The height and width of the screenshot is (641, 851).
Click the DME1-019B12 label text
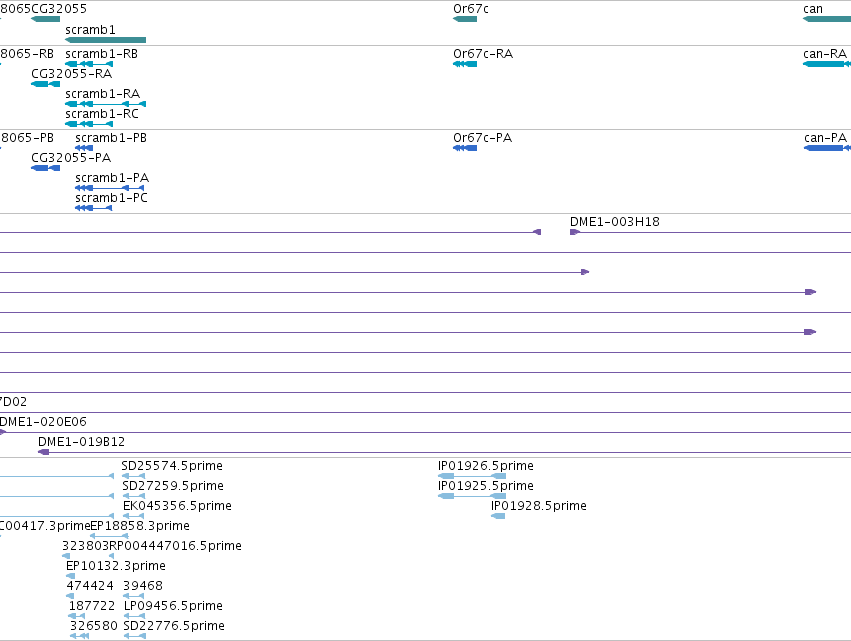point(81,442)
